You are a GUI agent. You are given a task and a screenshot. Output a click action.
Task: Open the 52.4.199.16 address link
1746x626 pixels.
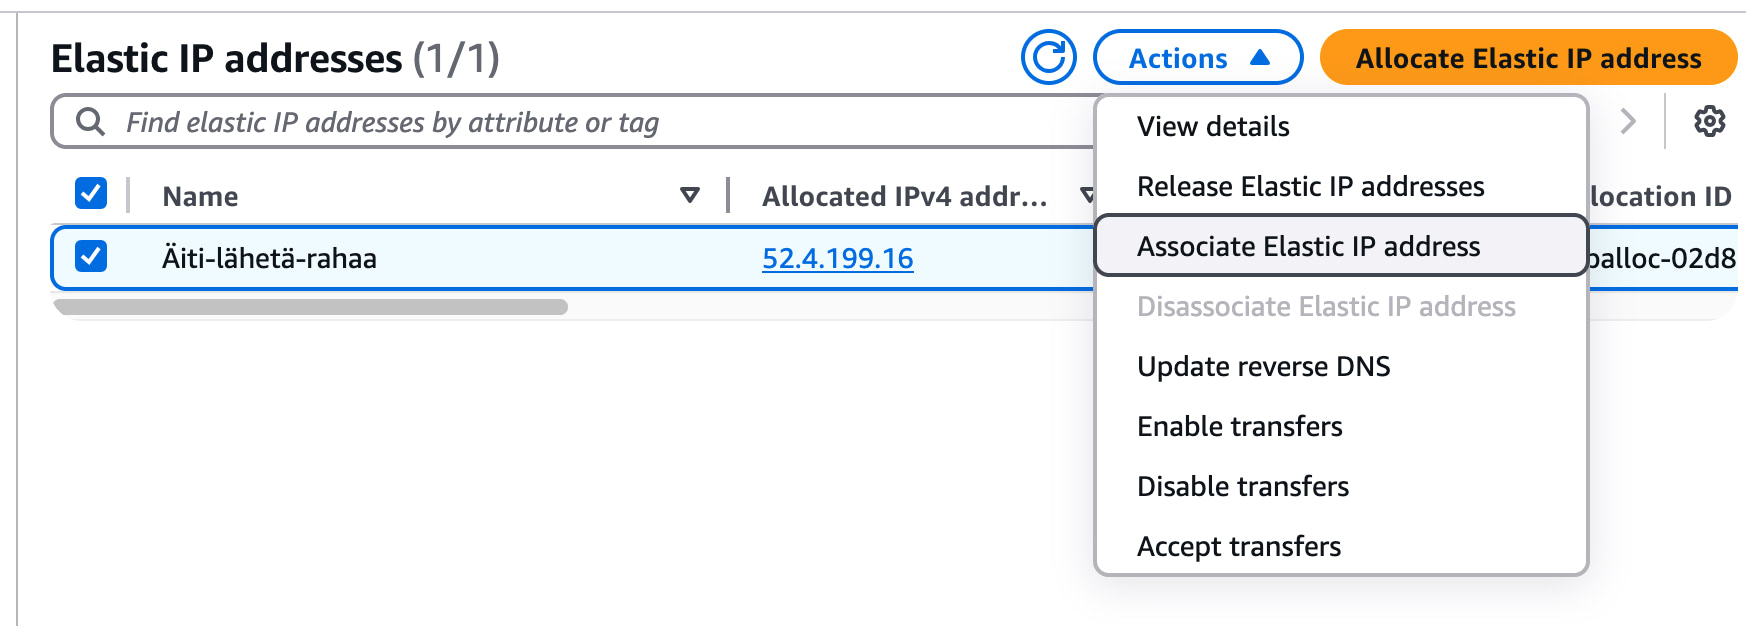pos(837,259)
